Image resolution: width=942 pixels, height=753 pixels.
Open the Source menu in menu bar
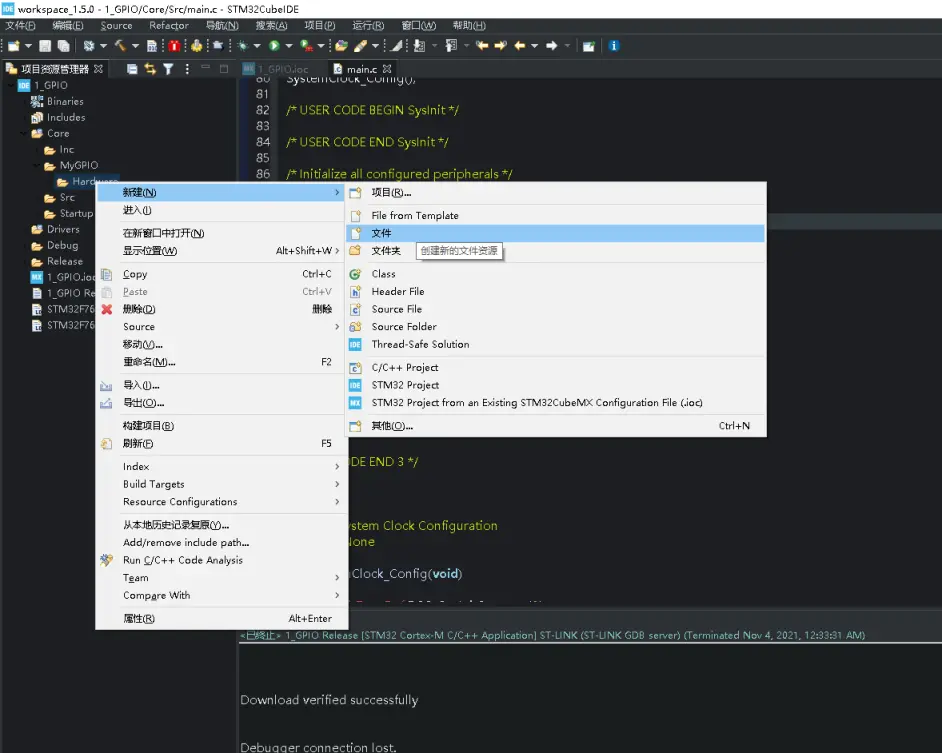(116, 25)
